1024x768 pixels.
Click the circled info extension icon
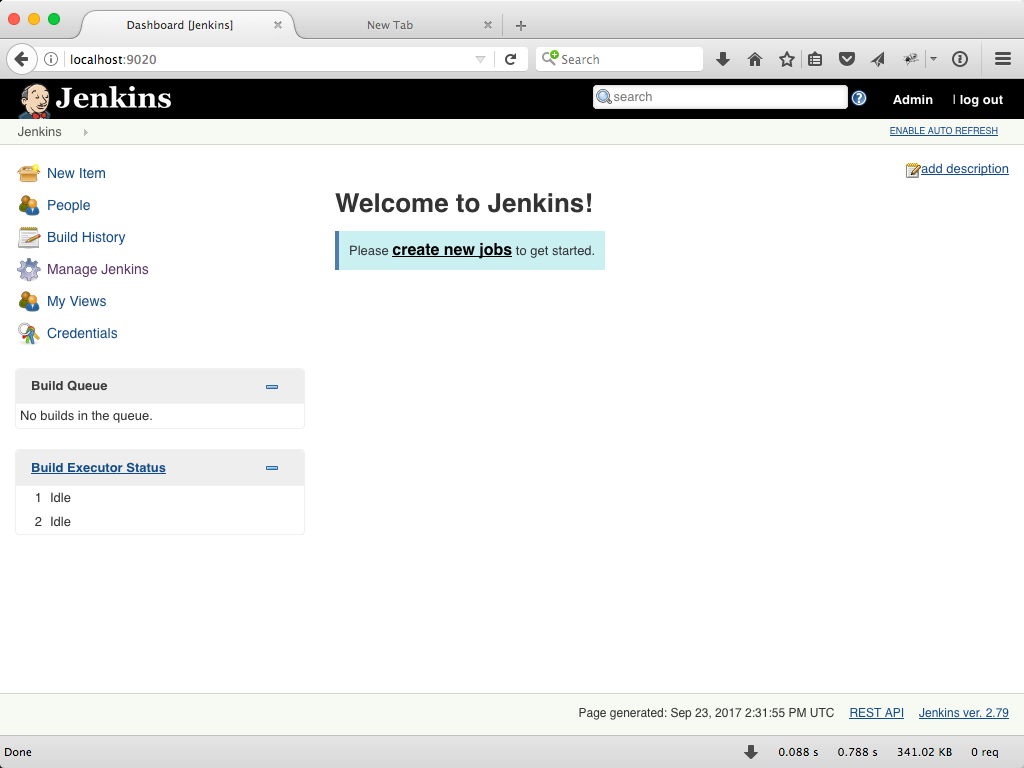point(959,59)
